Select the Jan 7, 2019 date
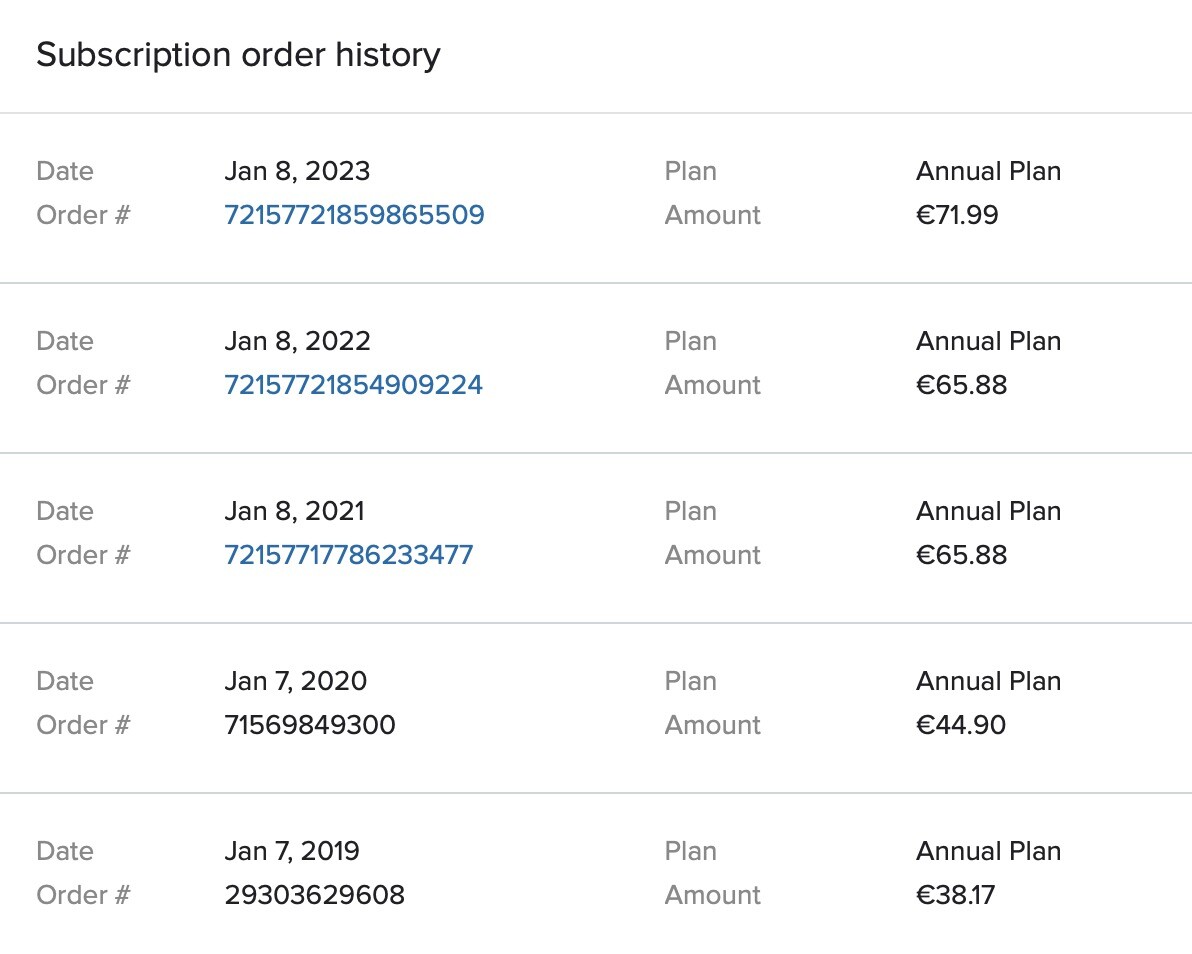Screen dimensions: 1192x954 292,851
